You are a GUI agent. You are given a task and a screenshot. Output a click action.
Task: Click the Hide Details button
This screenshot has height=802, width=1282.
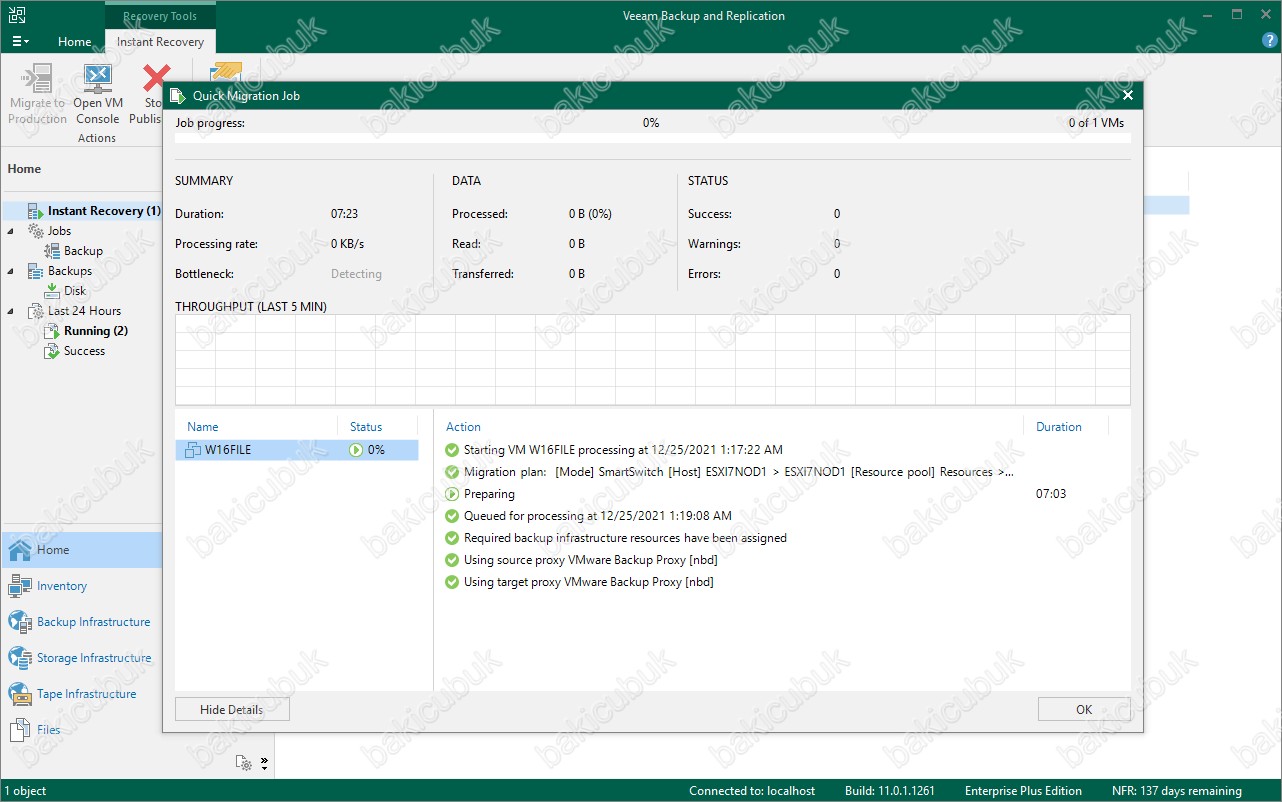tap(232, 709)
